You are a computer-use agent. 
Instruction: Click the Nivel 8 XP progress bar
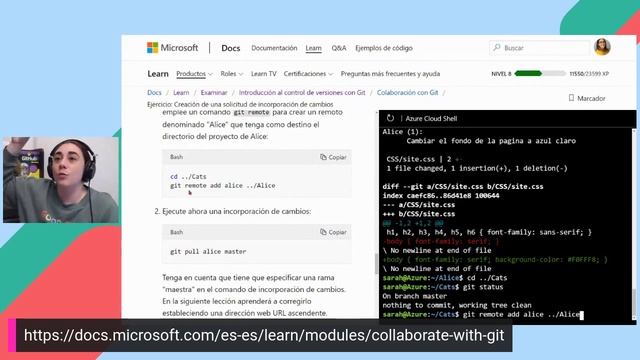click(540, 73)
